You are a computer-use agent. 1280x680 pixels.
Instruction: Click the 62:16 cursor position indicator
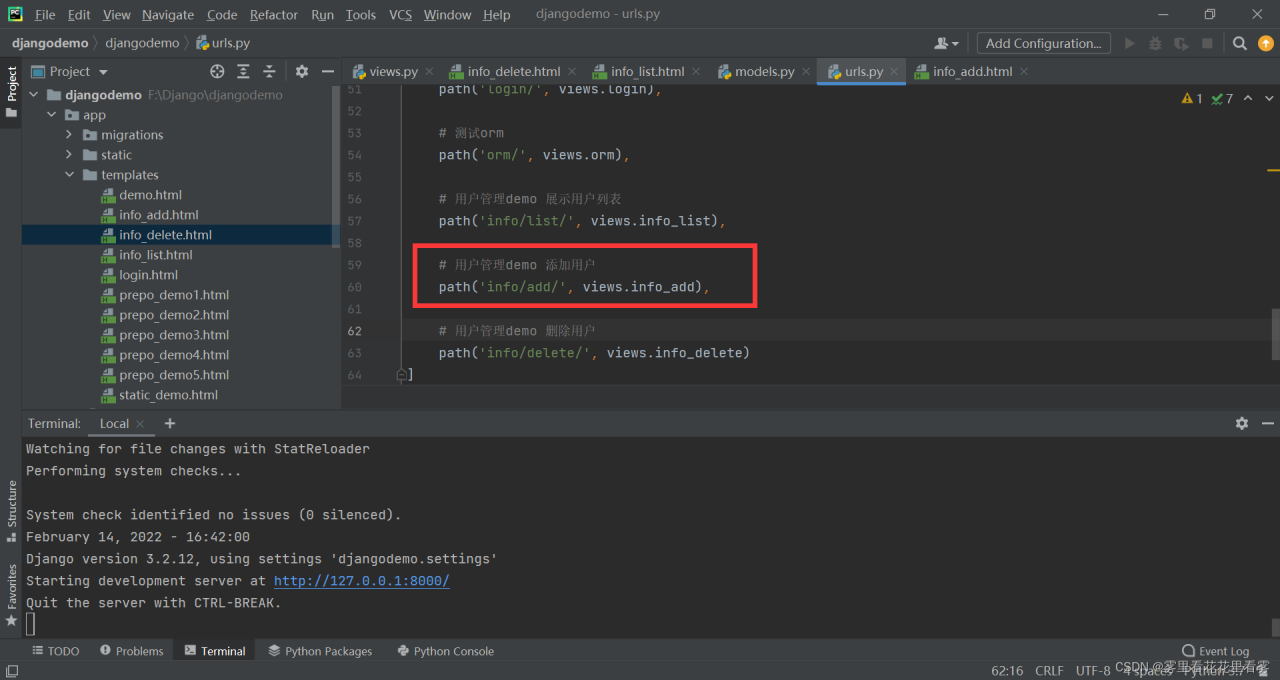[x=1007, y=670]
